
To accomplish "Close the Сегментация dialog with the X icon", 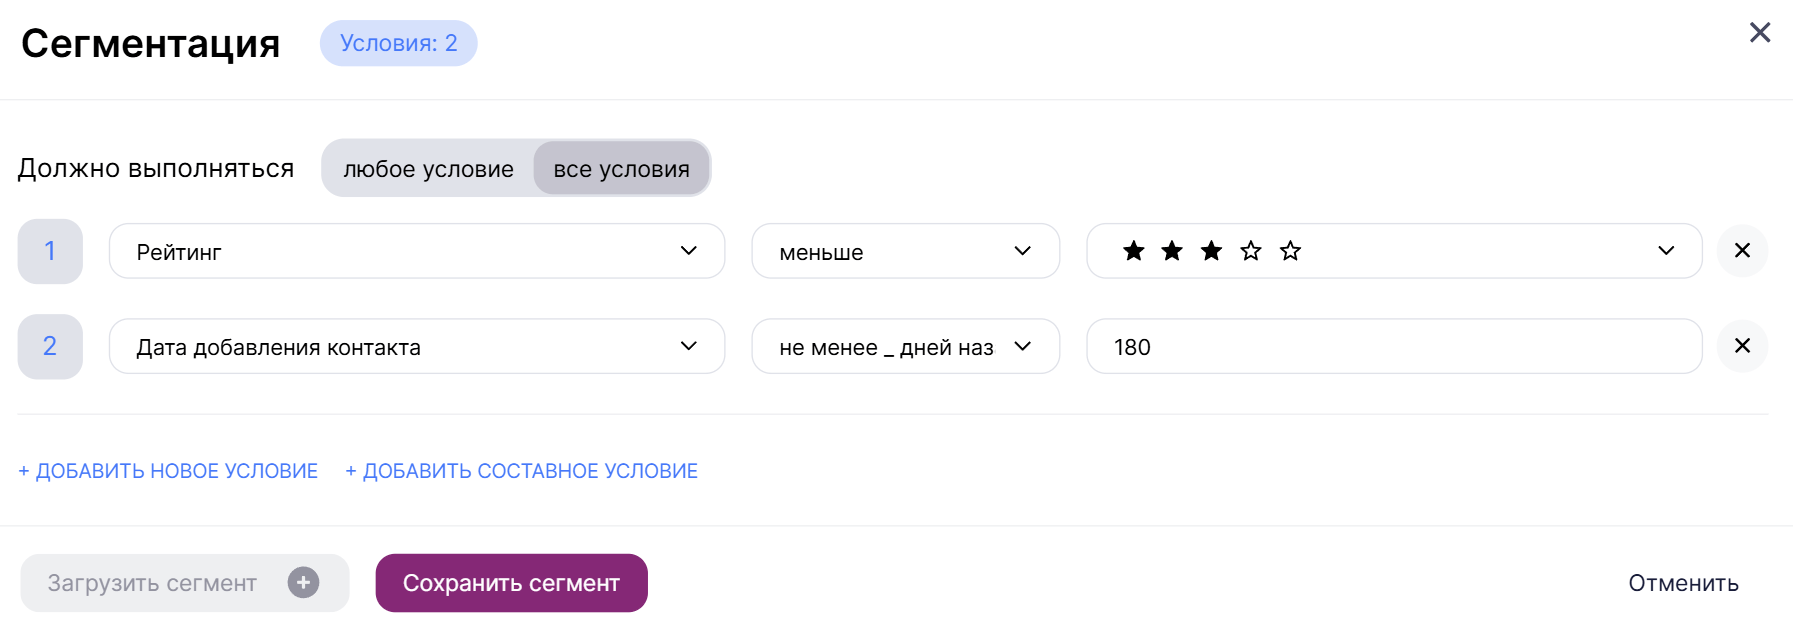I will point(1760,33).
